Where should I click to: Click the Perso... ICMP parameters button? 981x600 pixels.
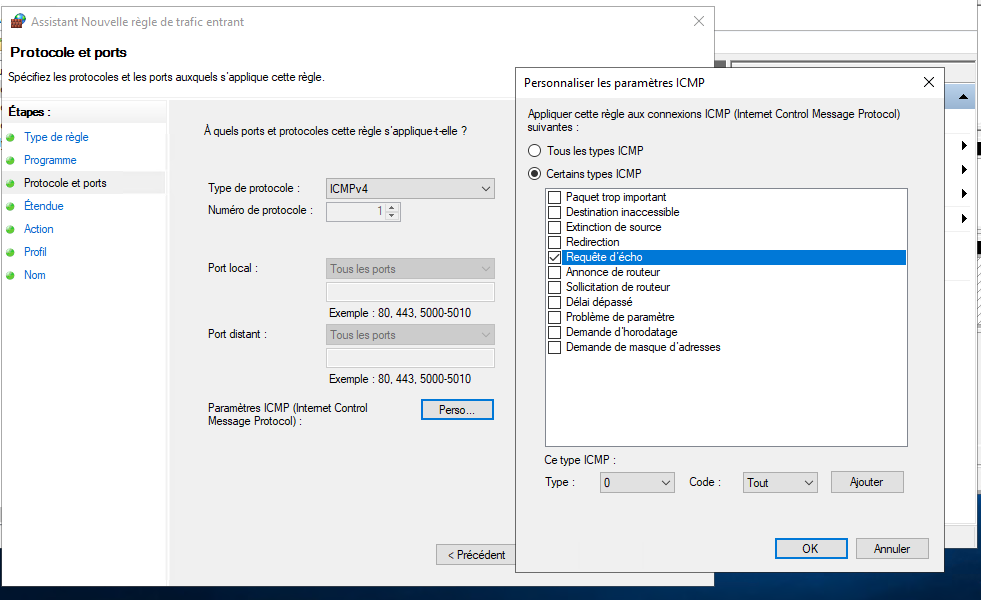(457, 410)
